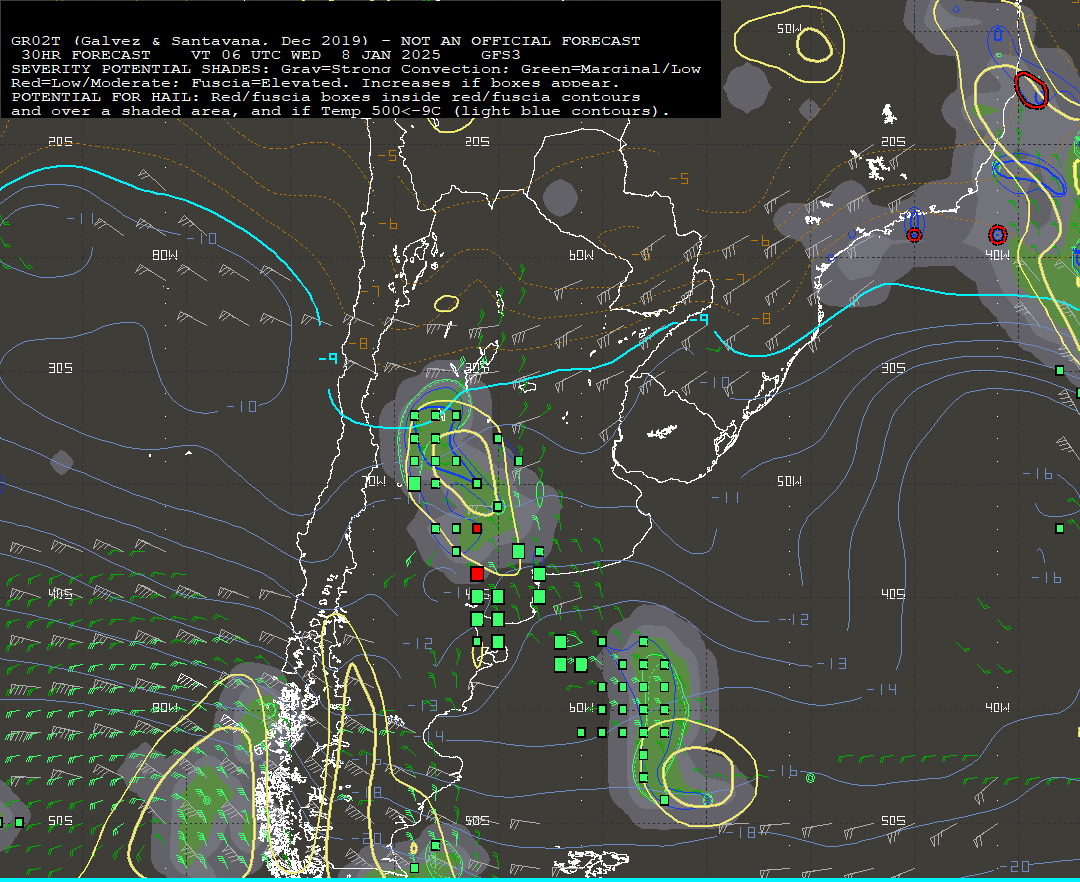
Task: Click the green box above the right-side -16 label
Action: 1059,528
